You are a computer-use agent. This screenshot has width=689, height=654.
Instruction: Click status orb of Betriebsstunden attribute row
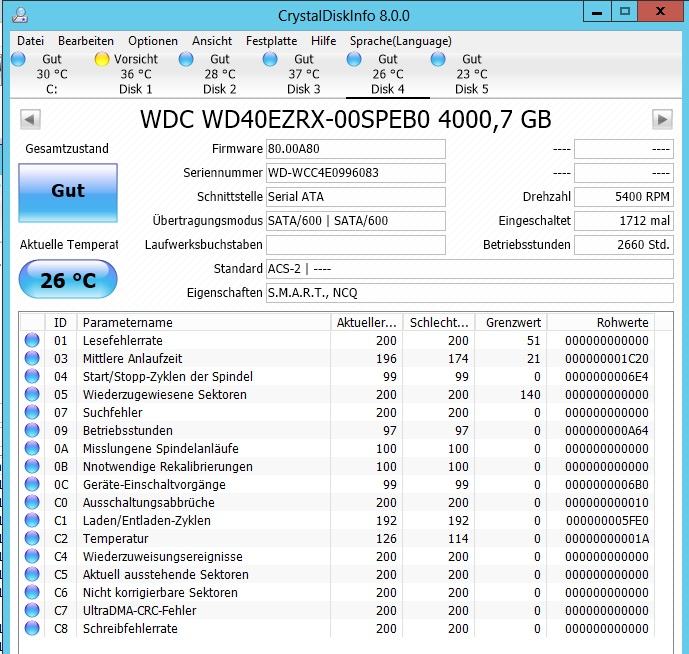(x=32, y=430)
